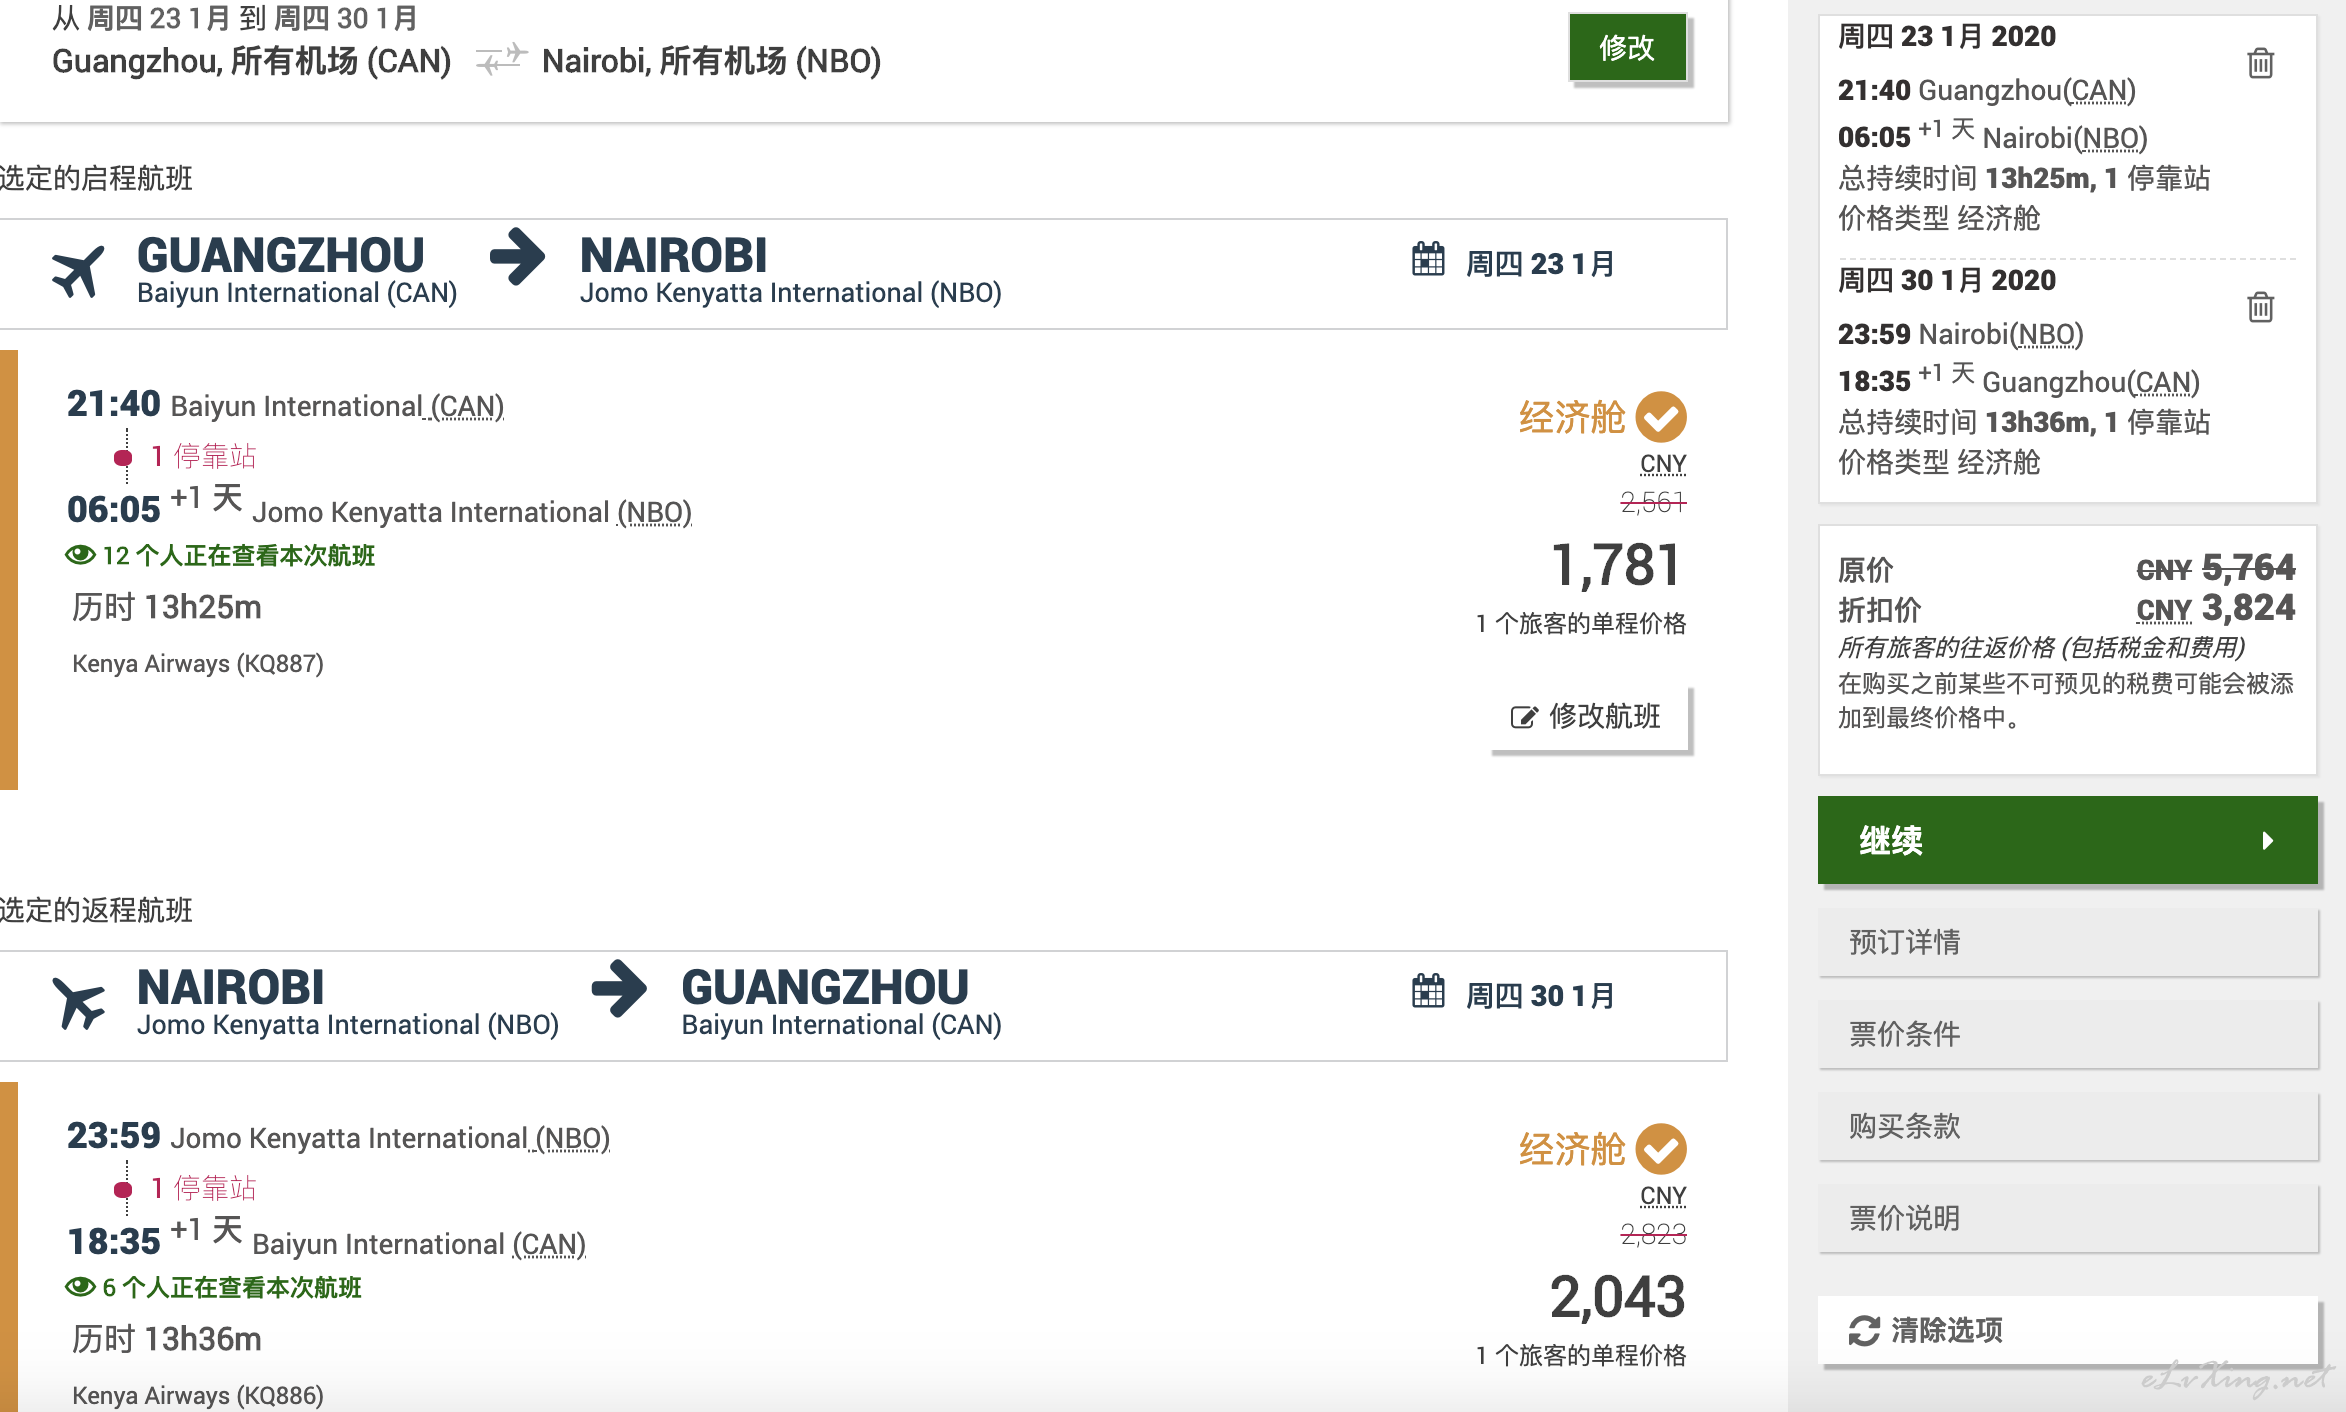The height and width of the screenshot is (1412, 2346).
Task: Expand the outbound 1 停靠站 stop details
Action: [203, 457]
